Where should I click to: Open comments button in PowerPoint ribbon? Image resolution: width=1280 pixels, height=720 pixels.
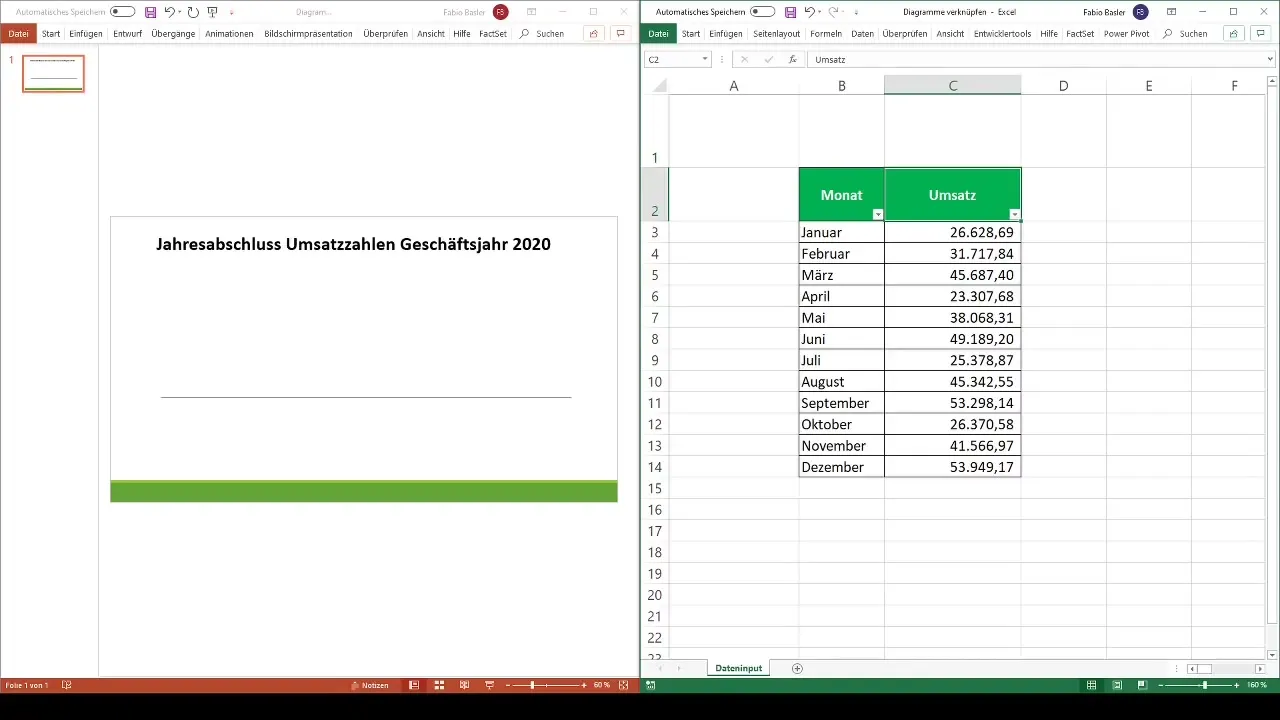coord(621,33)
